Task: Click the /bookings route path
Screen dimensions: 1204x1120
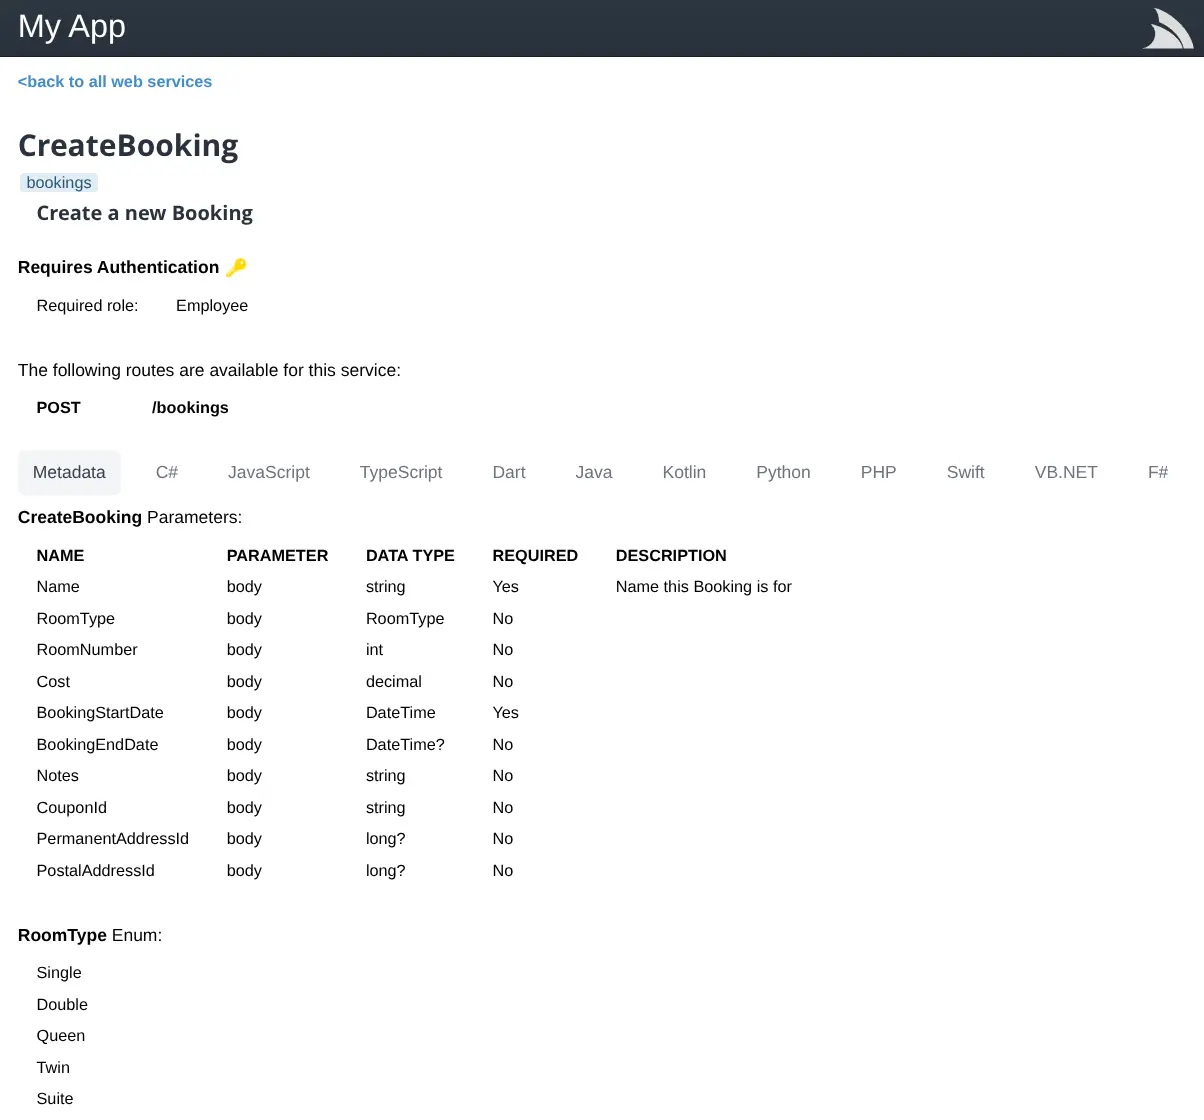Action: pyautogui.click(x=190, y=408)
